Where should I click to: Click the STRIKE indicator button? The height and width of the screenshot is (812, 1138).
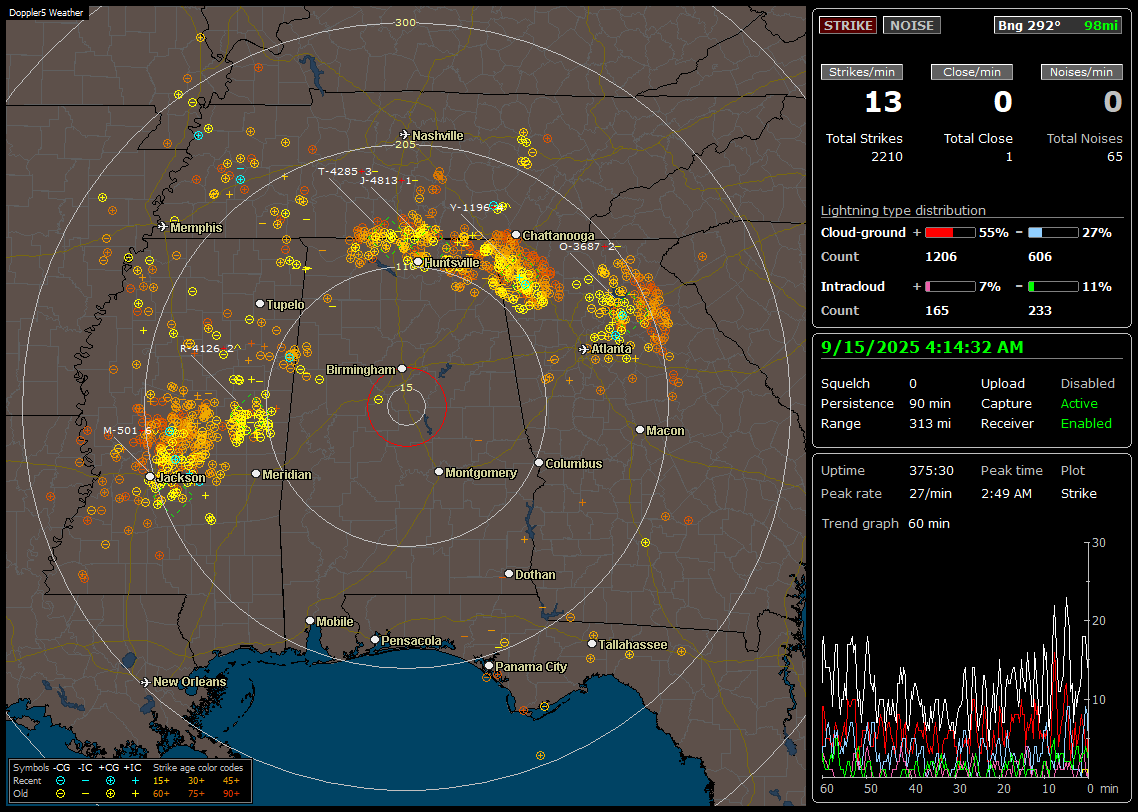click(x=848, y=25)
